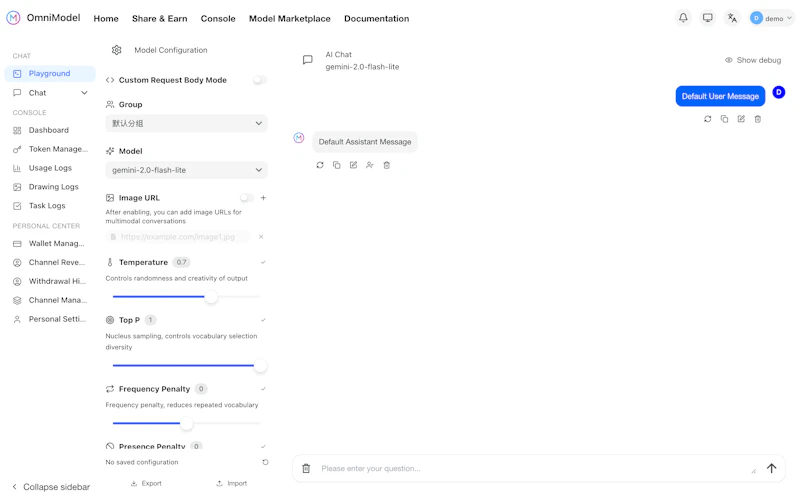Toggle the Frequency Penalty checkmark

click(263, 389)
